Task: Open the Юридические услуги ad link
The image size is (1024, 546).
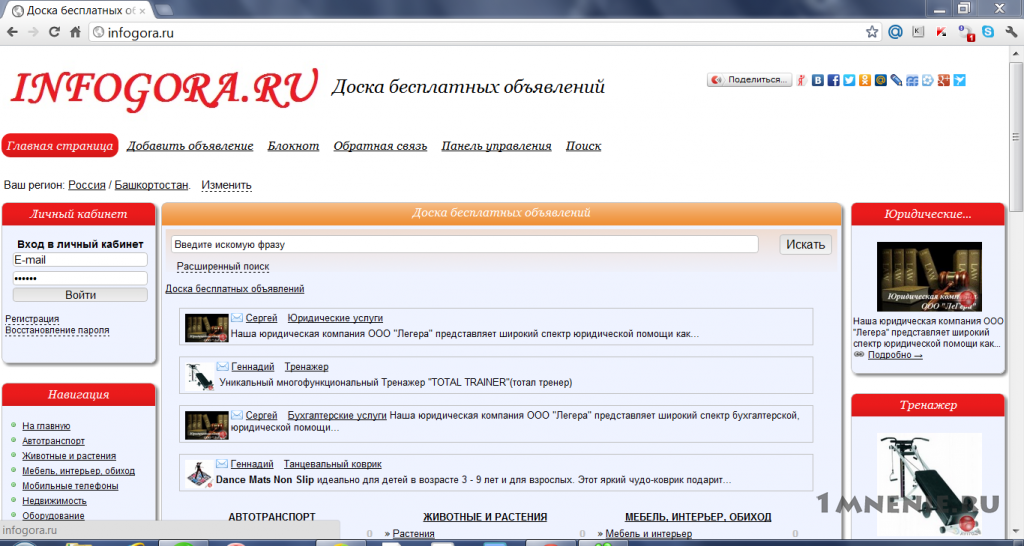Action: click(335, 318)
